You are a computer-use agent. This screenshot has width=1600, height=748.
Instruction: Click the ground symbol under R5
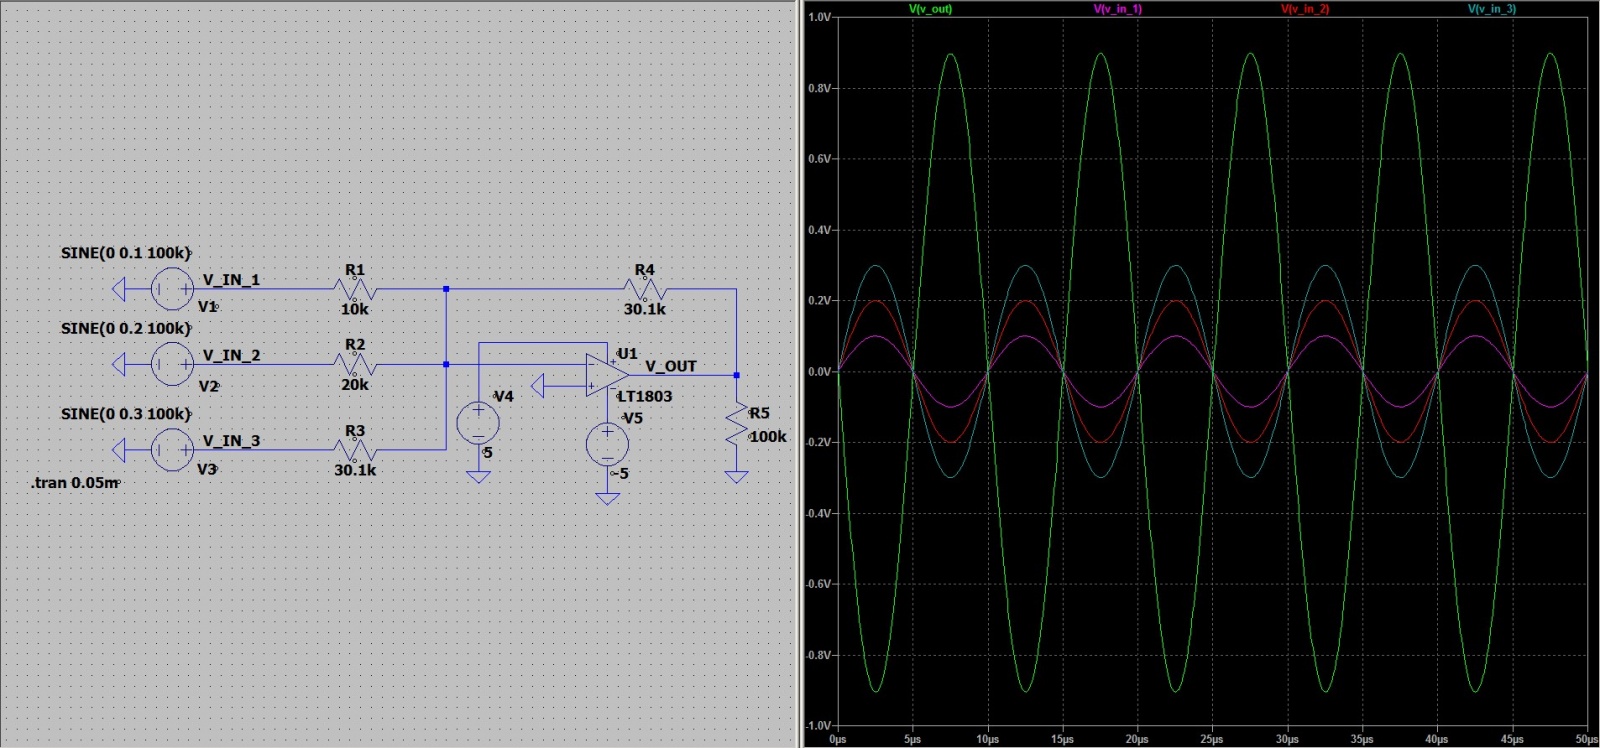coord(736,477)
